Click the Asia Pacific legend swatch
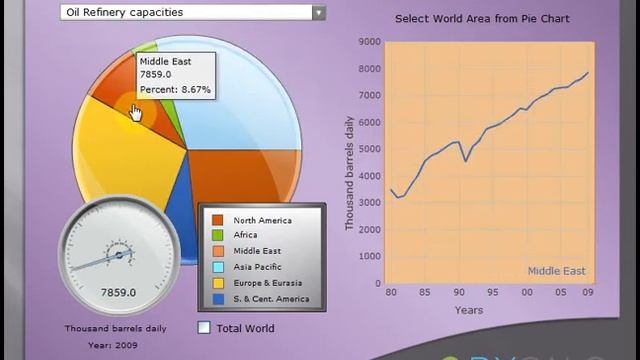 point(218,267)
